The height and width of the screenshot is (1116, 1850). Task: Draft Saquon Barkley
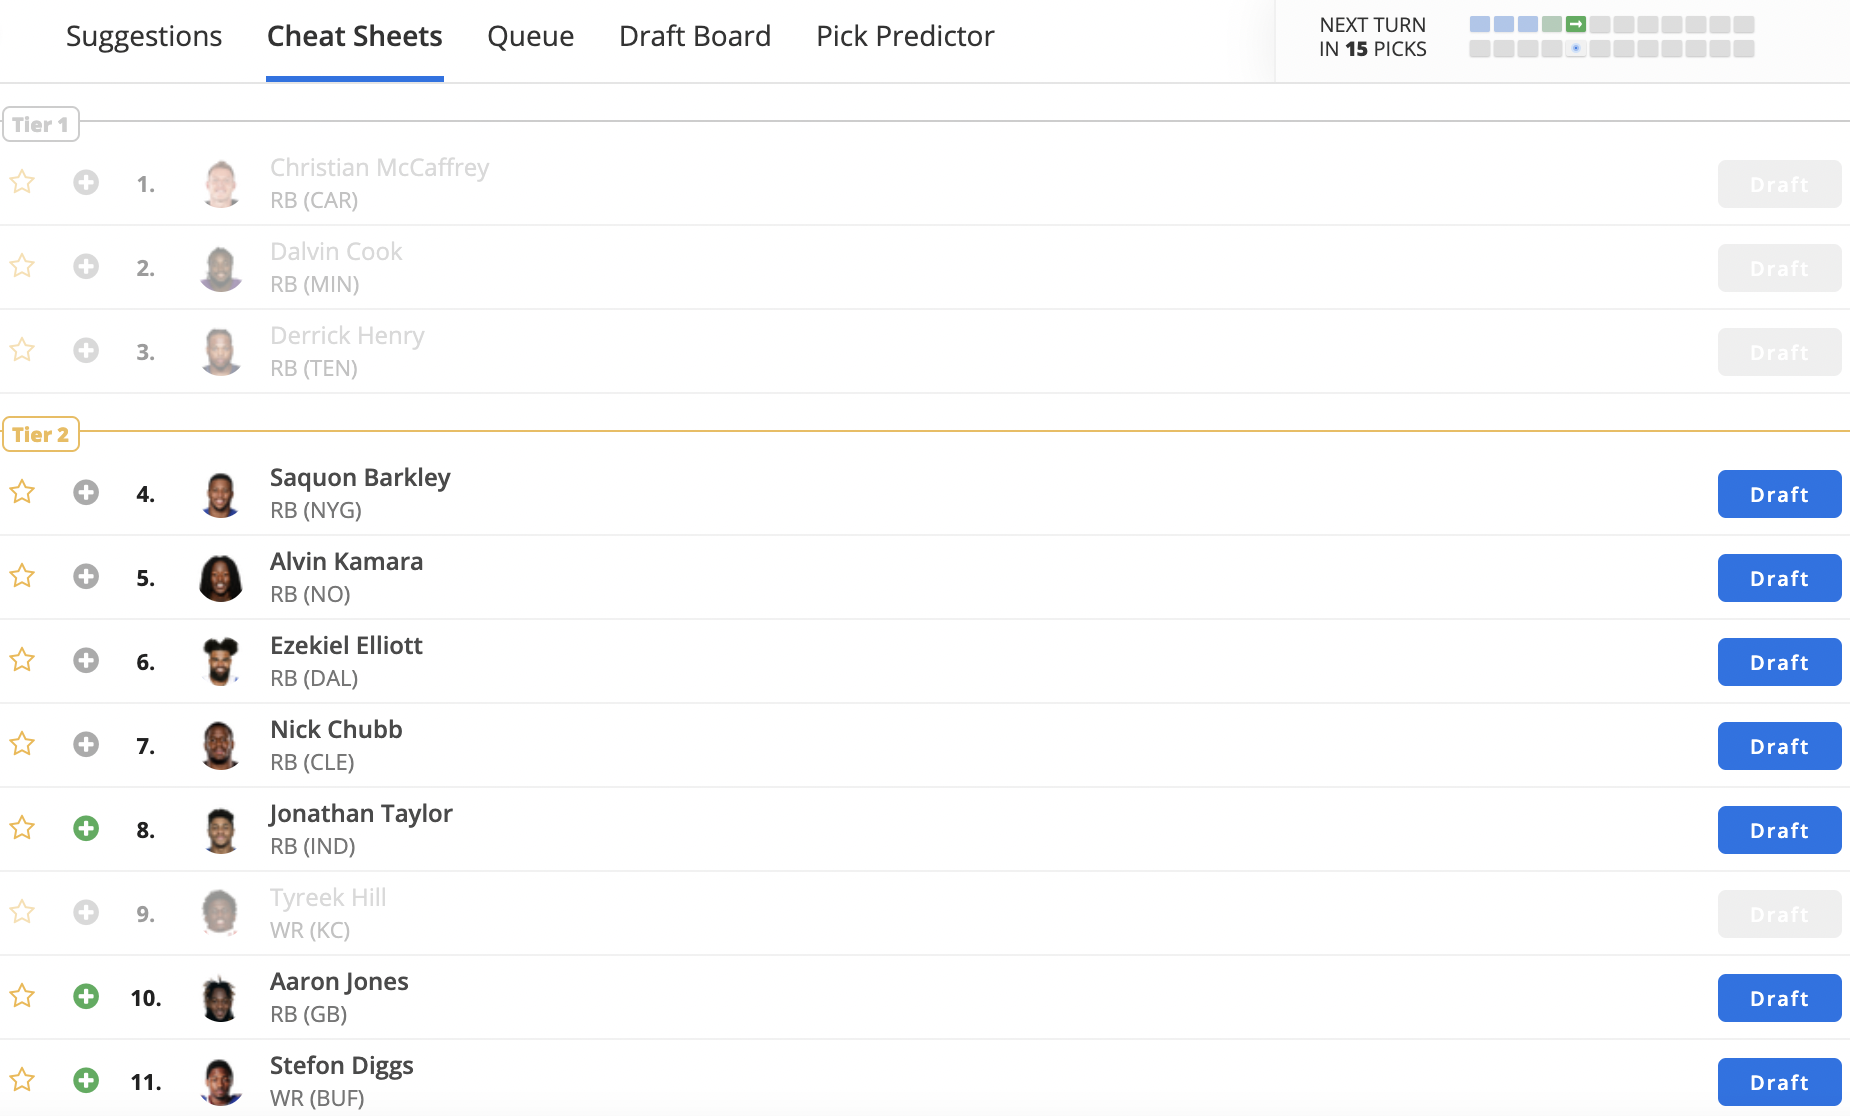(1779, 494)
